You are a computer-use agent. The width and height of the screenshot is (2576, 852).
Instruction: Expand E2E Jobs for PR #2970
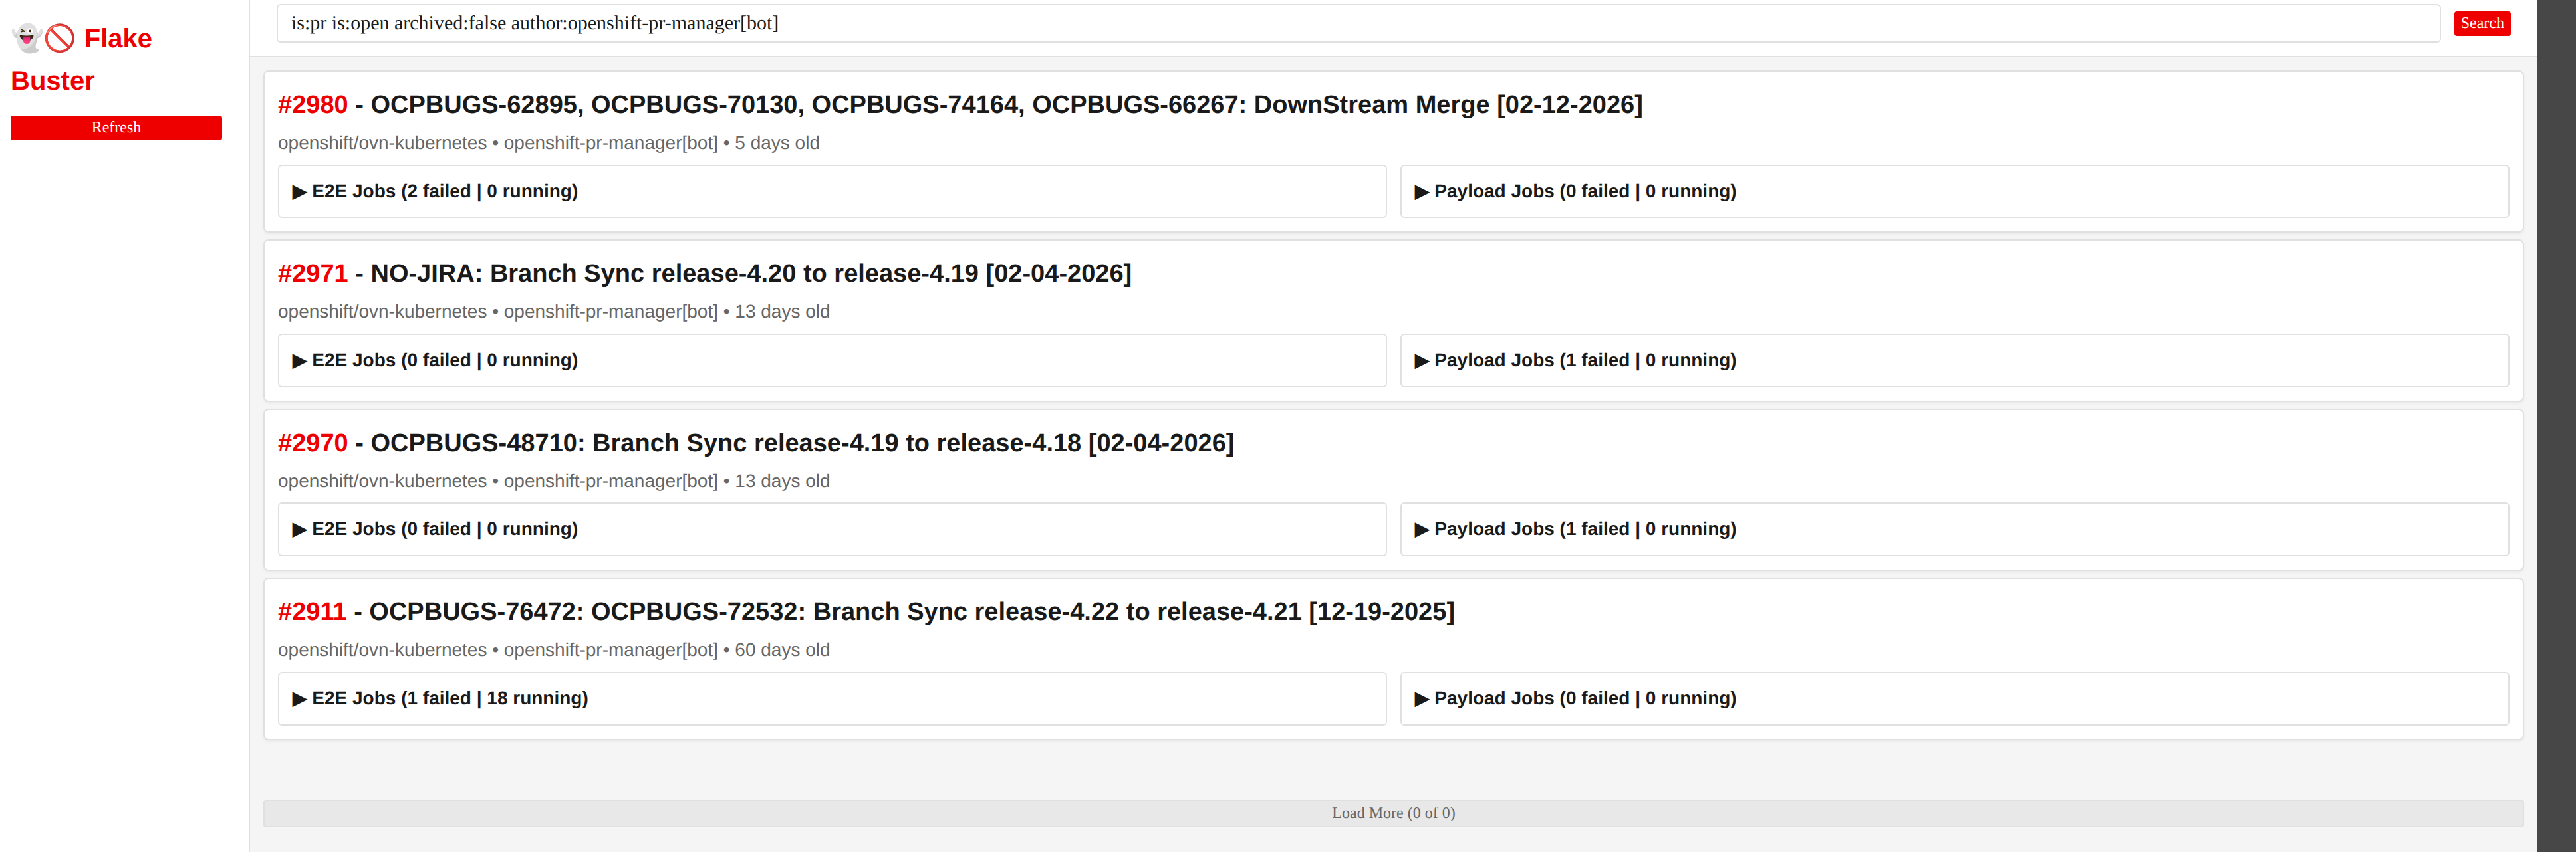831,529
